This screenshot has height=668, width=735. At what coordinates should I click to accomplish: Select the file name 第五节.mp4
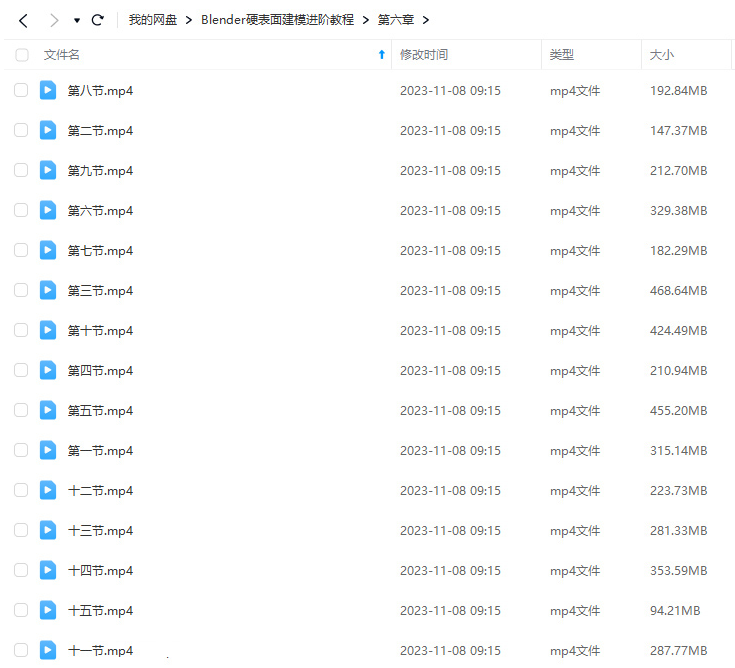[100, 411]
